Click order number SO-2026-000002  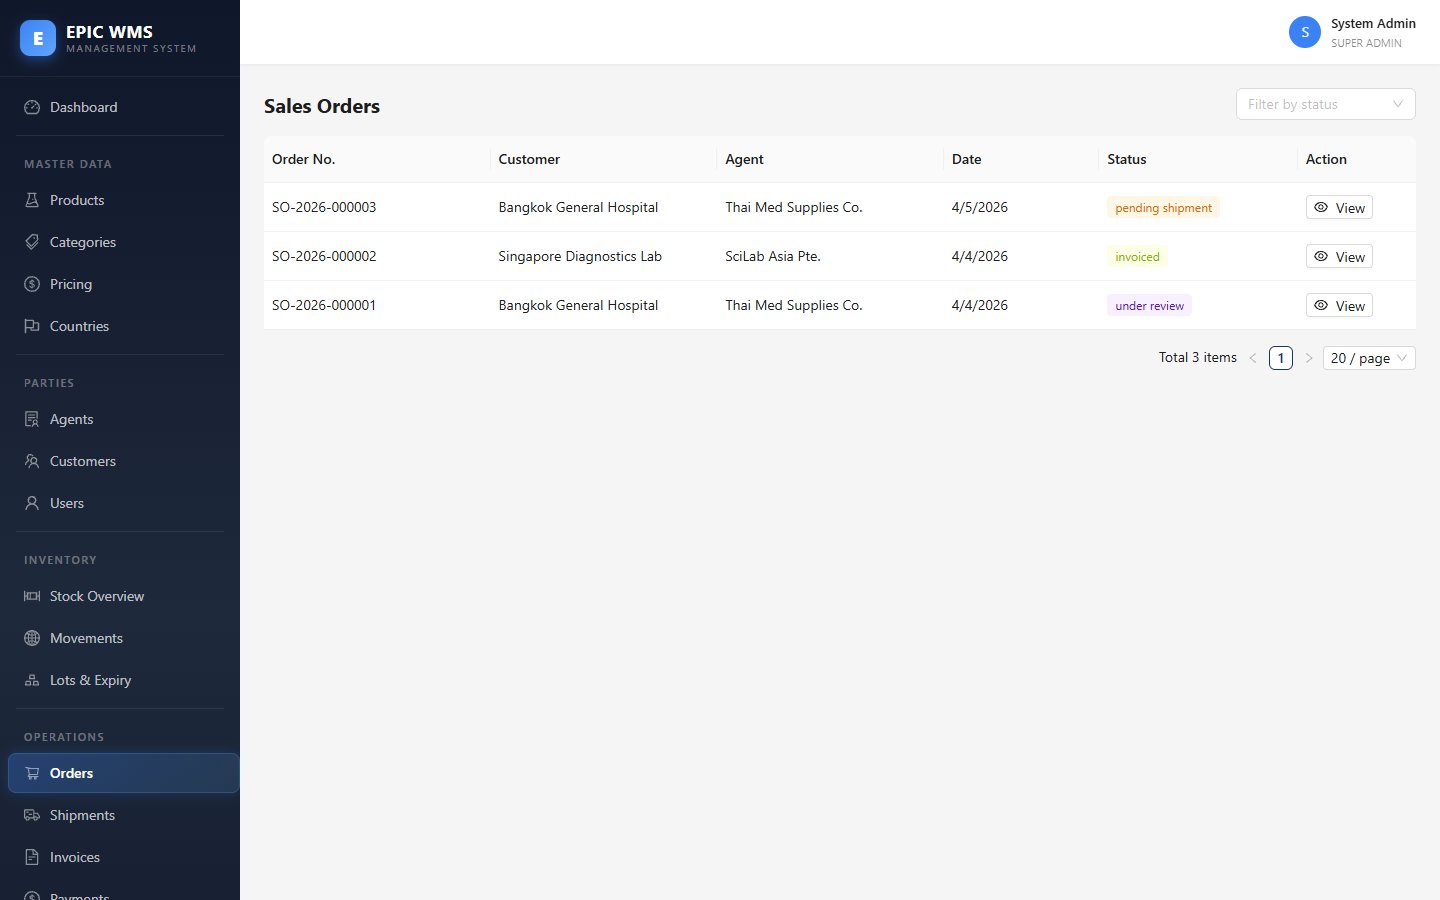pyautogui.click(x=324, y=256)
